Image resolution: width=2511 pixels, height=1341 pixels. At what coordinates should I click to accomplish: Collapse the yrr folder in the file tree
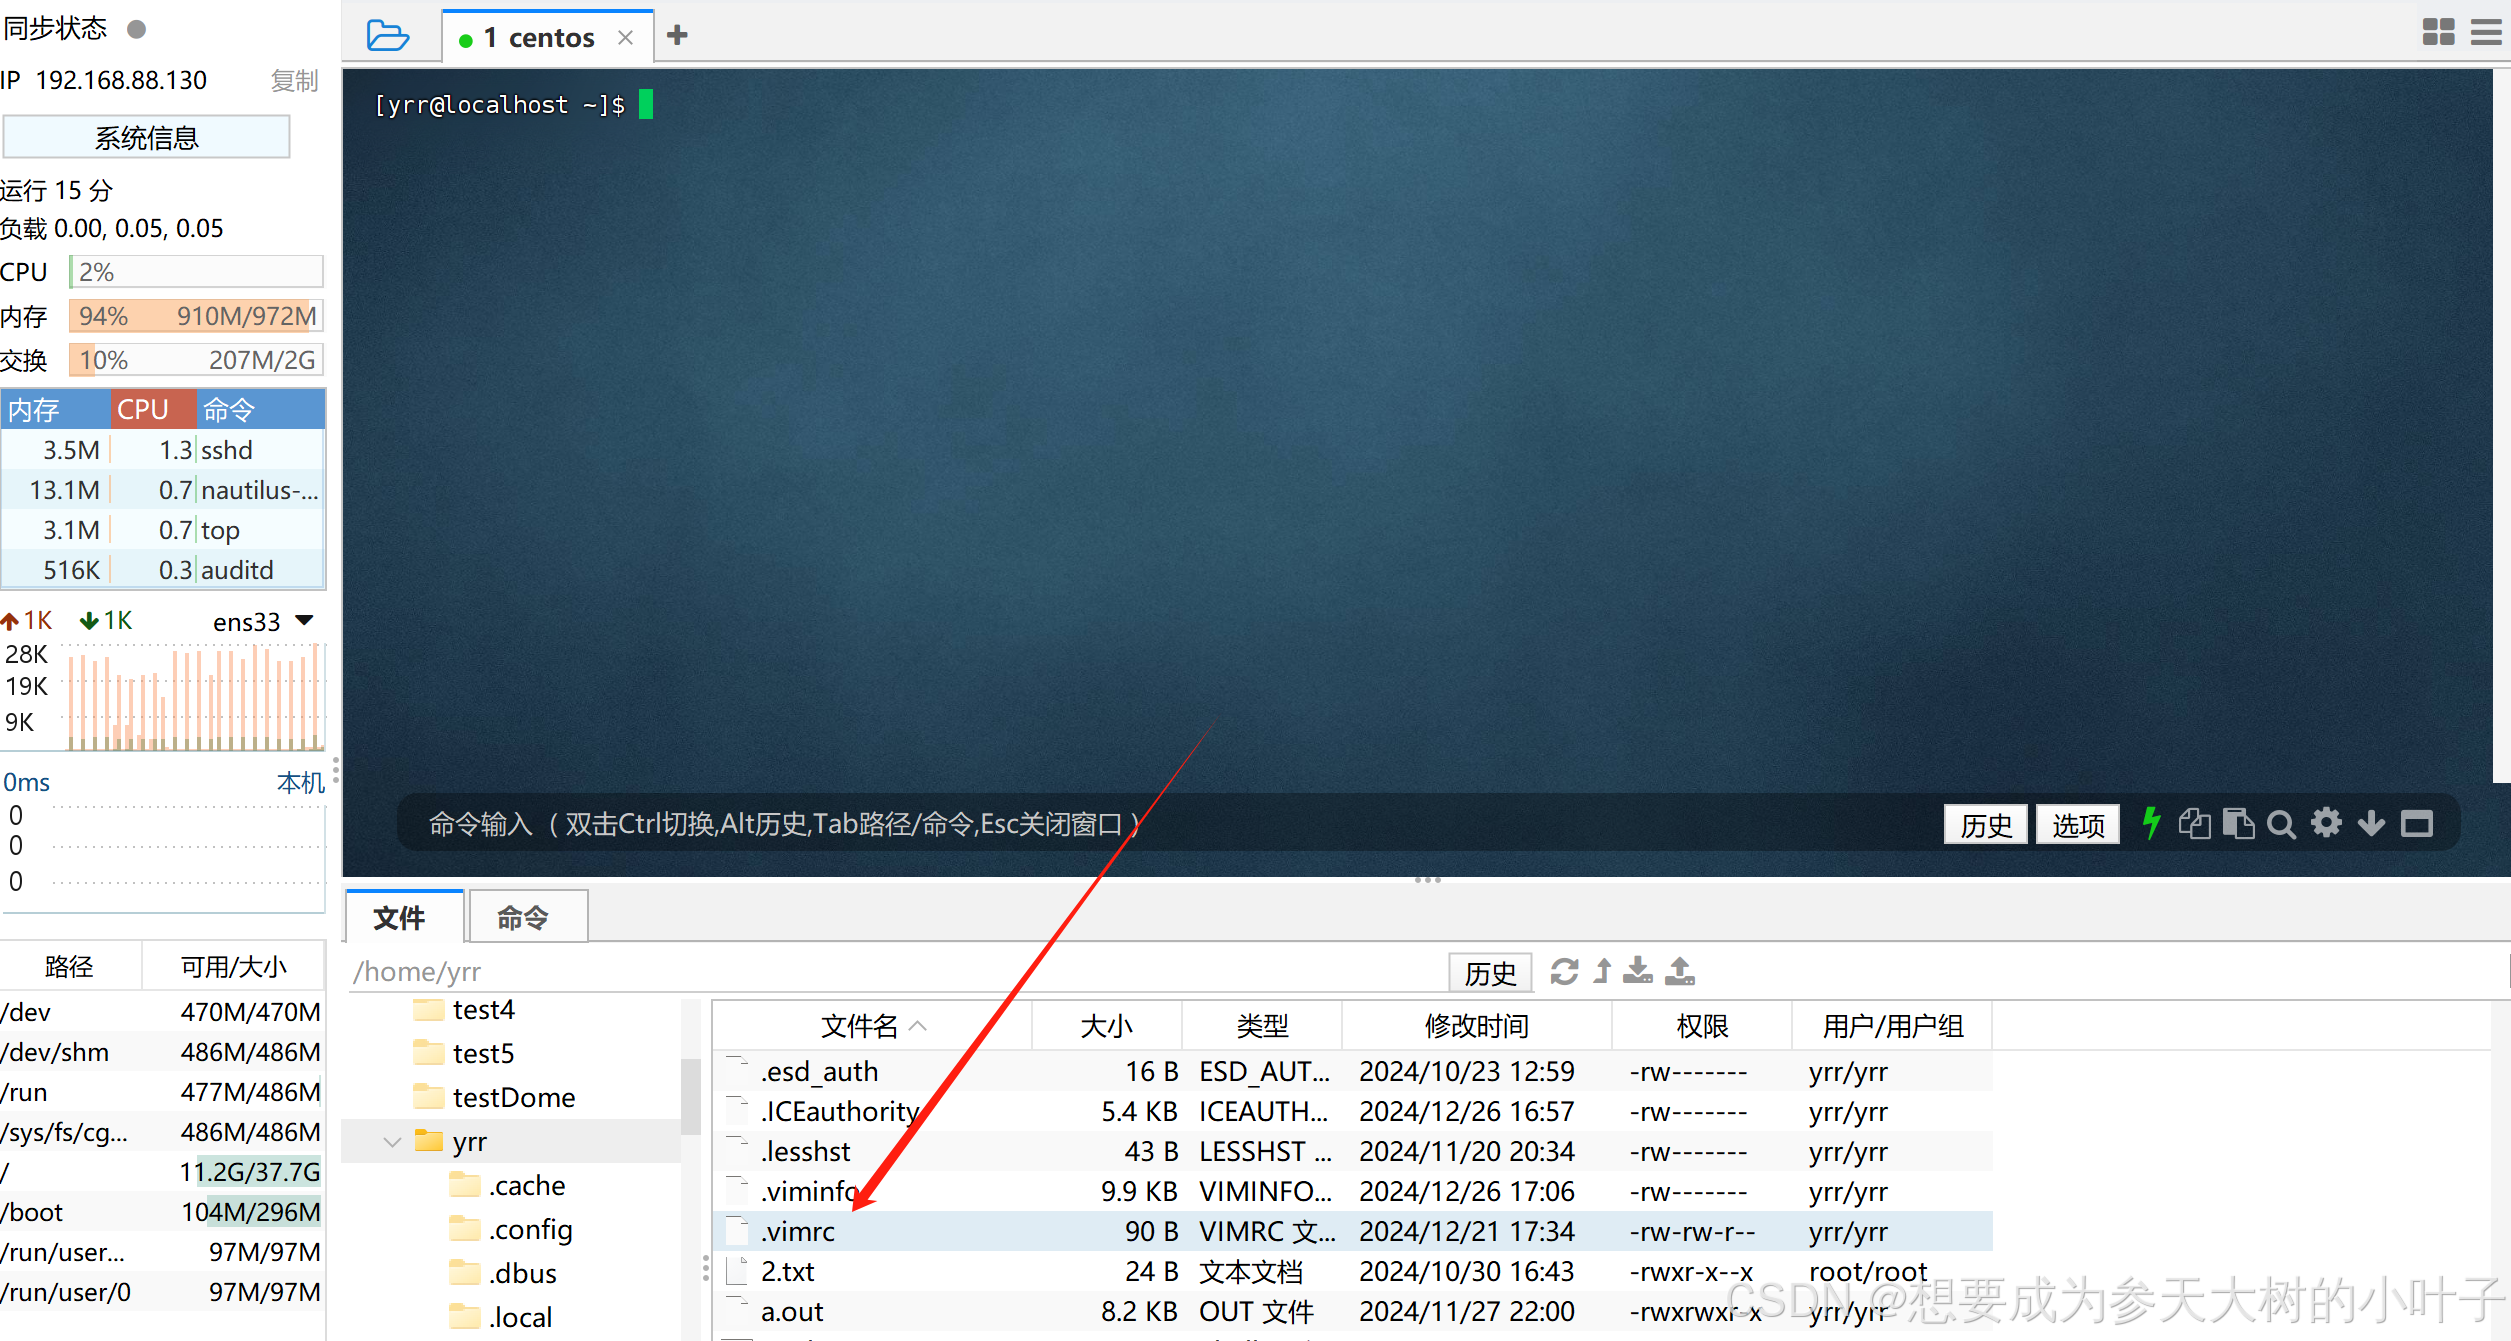pos(391,1141)
